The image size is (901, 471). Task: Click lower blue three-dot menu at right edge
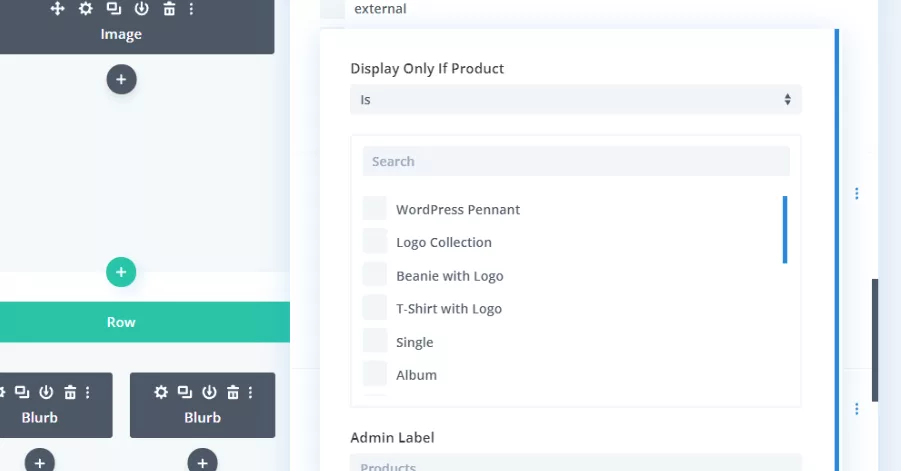click(857, 408)
